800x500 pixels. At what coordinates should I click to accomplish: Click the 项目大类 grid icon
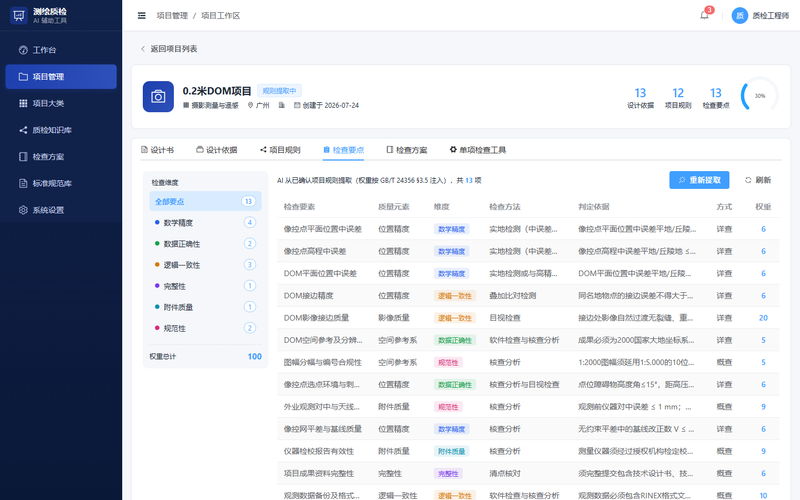coord(23,103)
